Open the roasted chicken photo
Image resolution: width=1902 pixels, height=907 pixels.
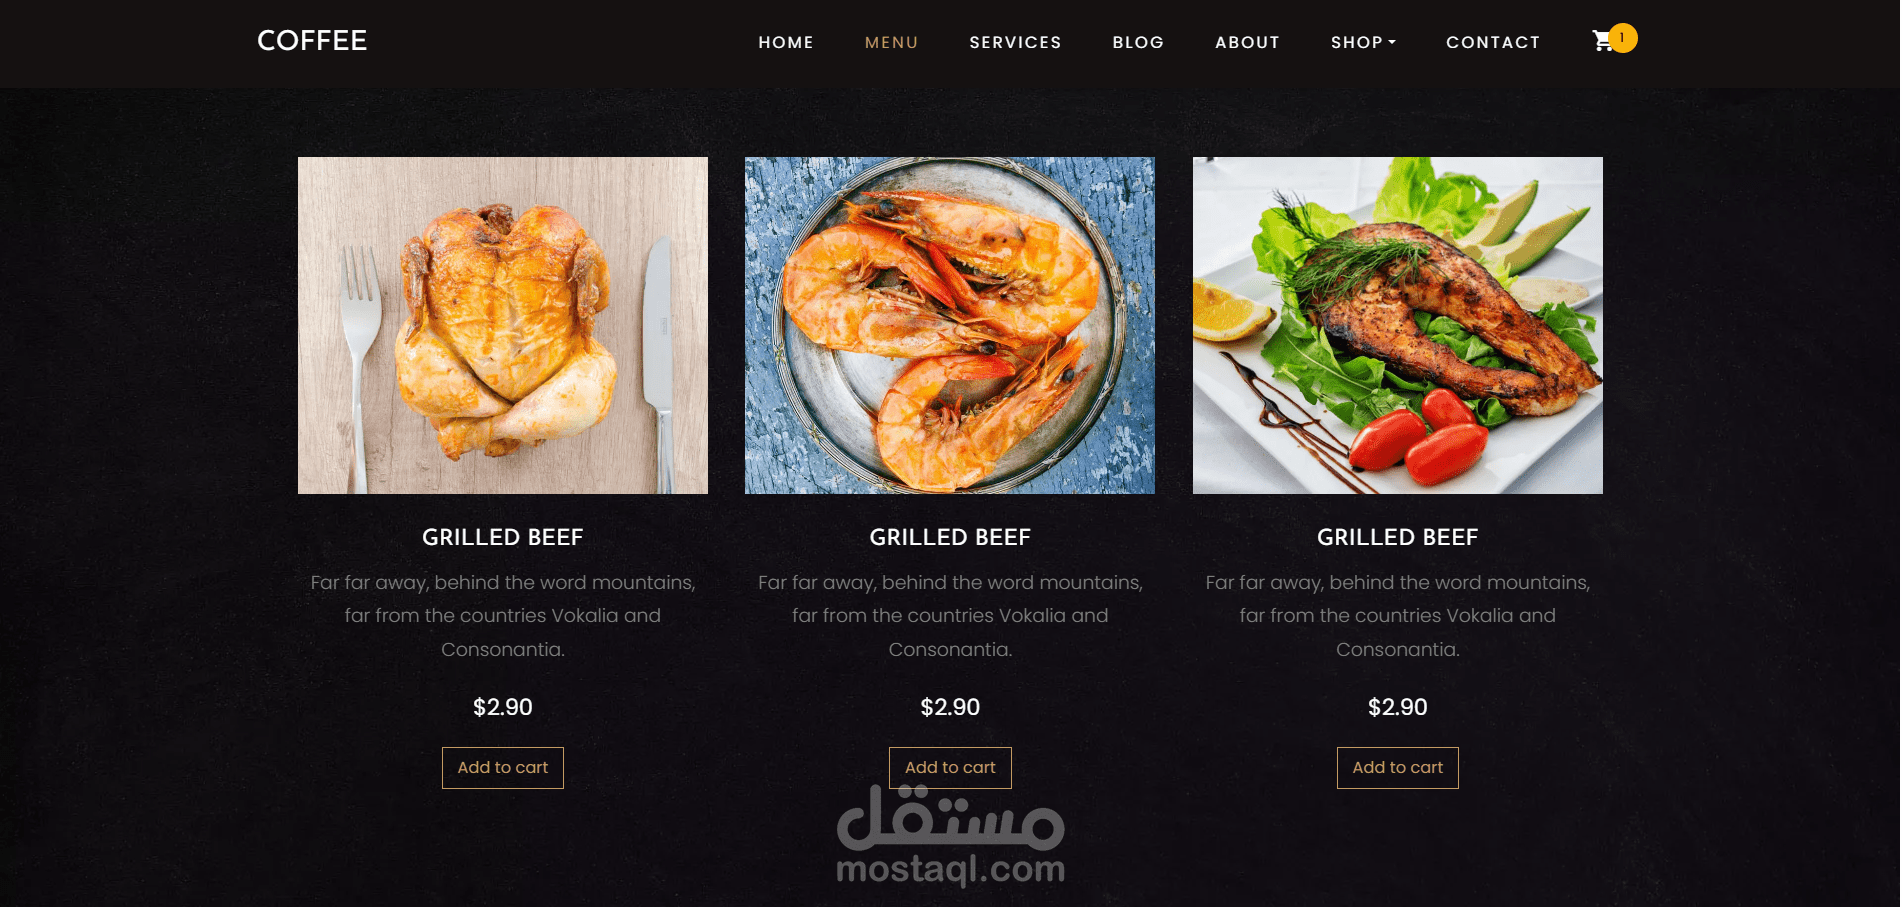point(503,325)
